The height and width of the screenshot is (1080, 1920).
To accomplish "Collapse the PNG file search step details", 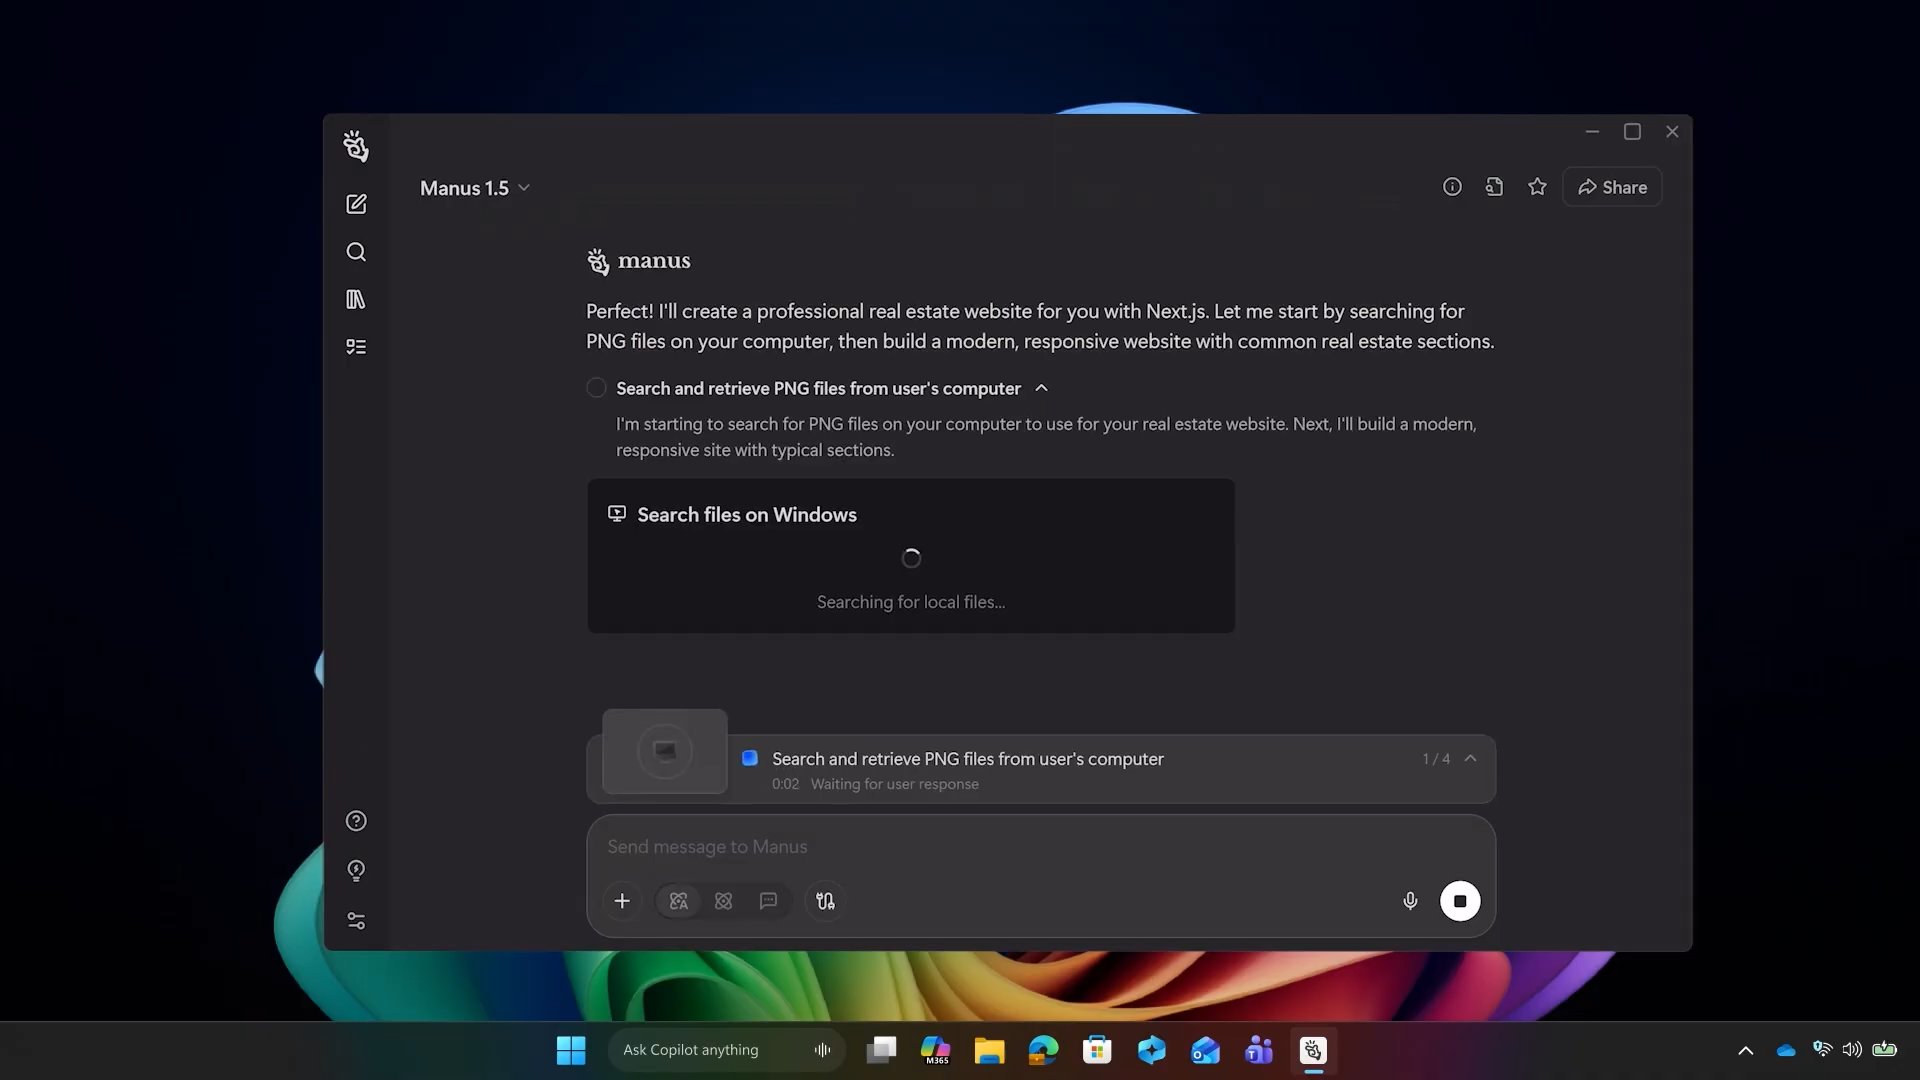I will point(1041,388).
